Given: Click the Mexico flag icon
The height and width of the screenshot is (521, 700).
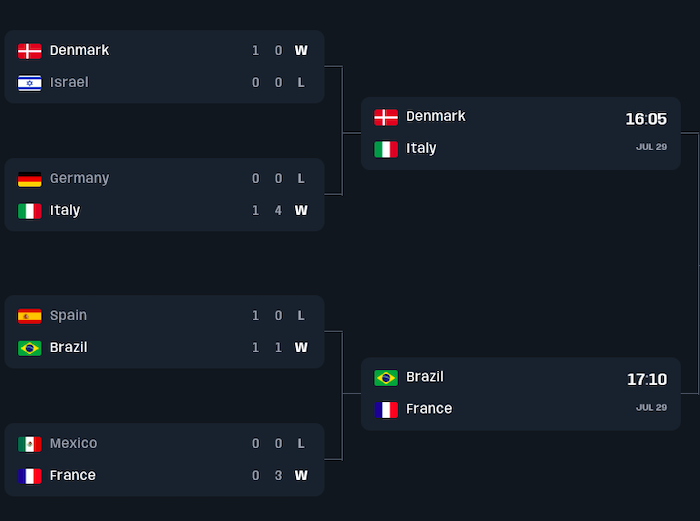Looking at the screenshot, I should coord(30,444).
